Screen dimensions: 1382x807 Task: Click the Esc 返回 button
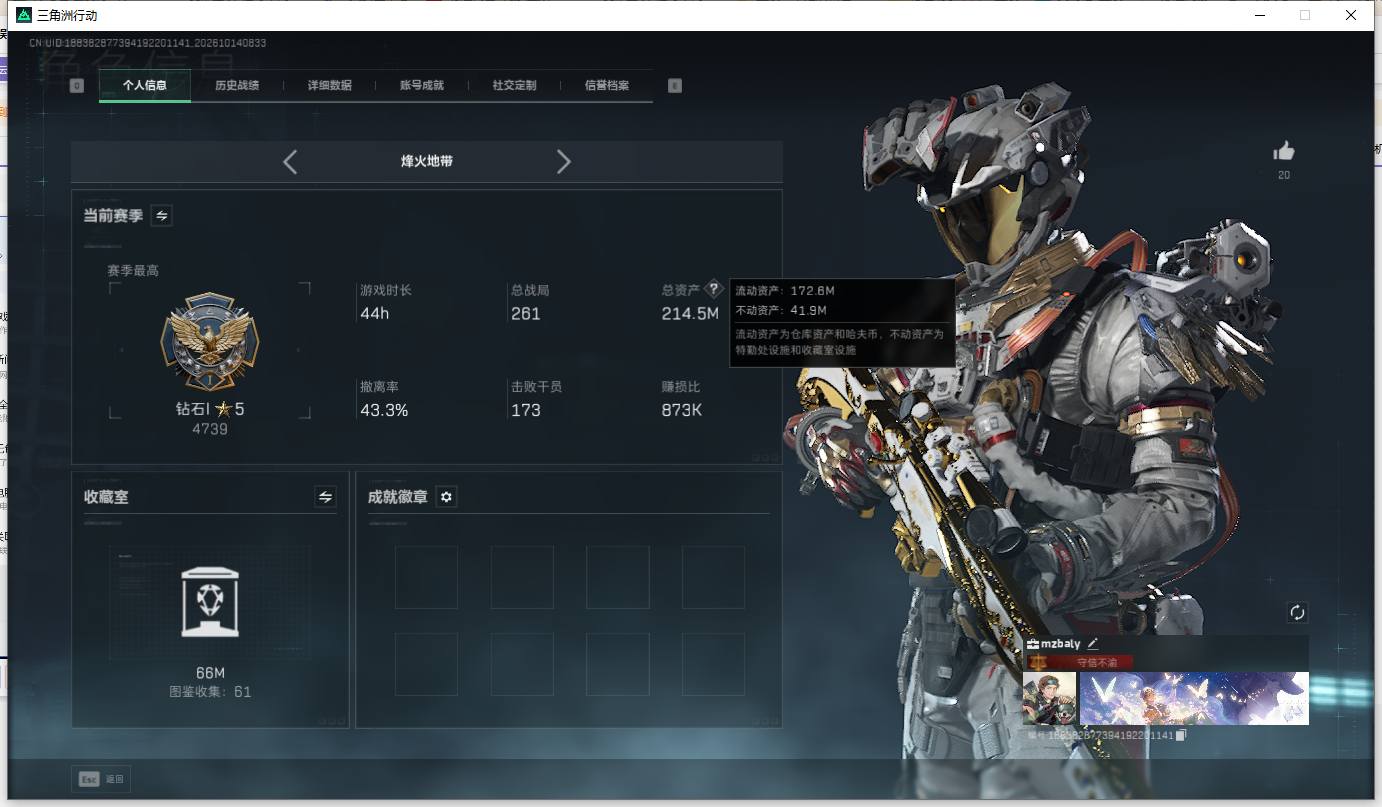coord(100,779)
